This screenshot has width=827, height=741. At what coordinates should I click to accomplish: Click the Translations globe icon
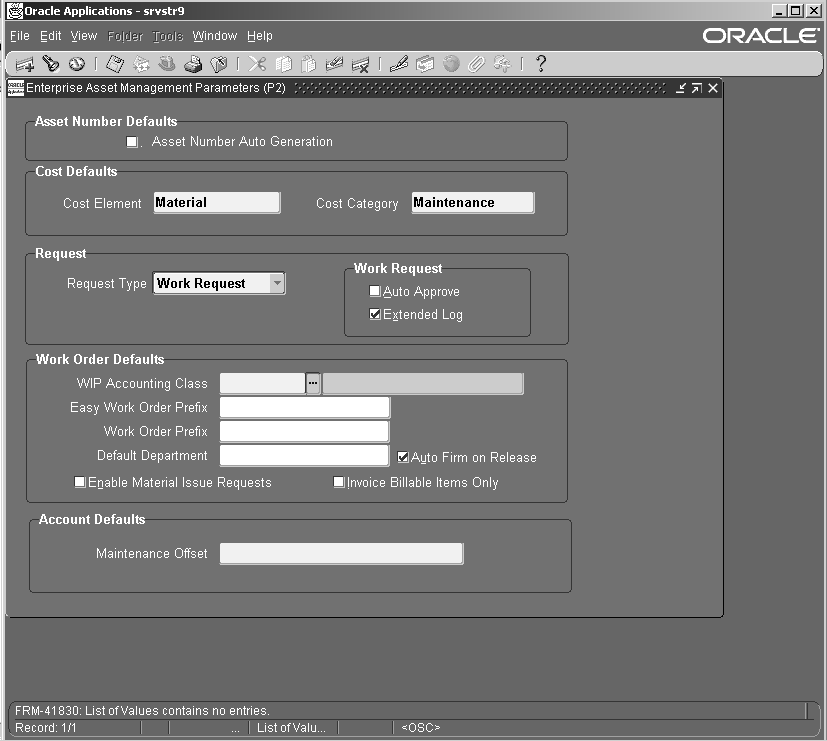(451, 64)
